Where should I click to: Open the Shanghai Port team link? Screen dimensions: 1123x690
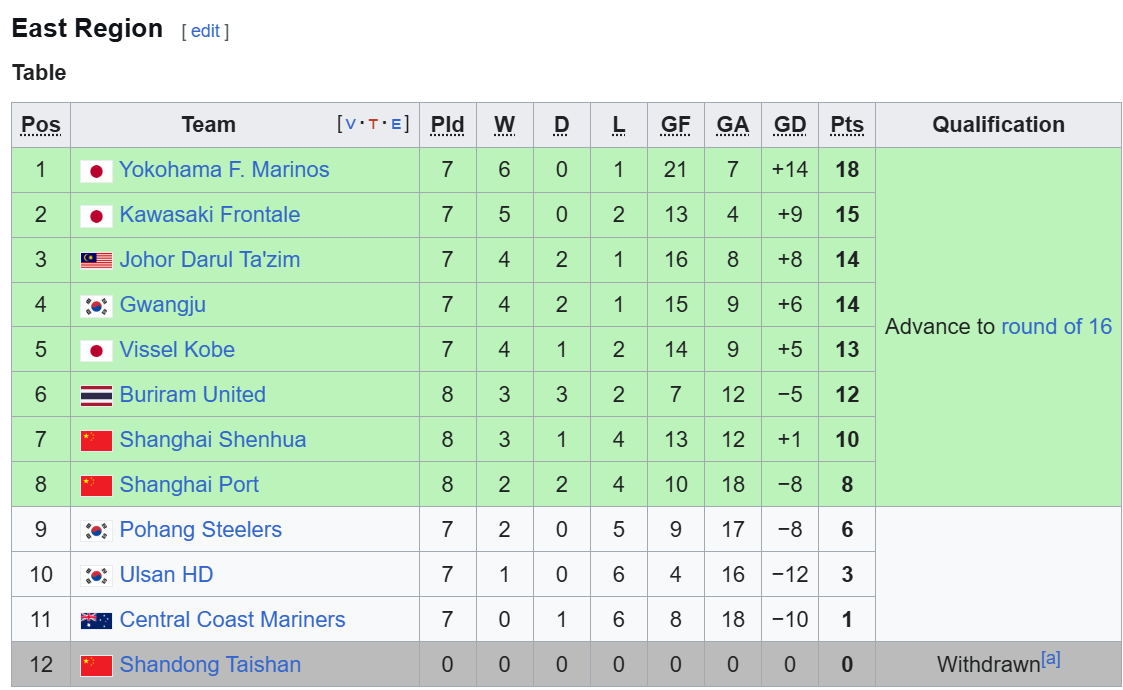click(189, 484)
